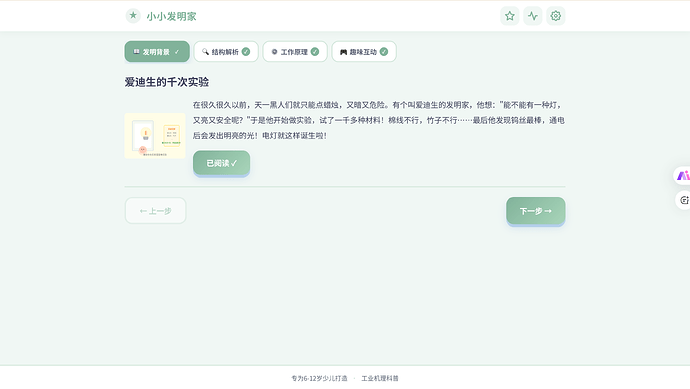Image resolution: width=690 pixels, height=389 pixels.
Task: Click the footer text 工业机理科普
Action: pyautogui.click(x=380, y=378)
